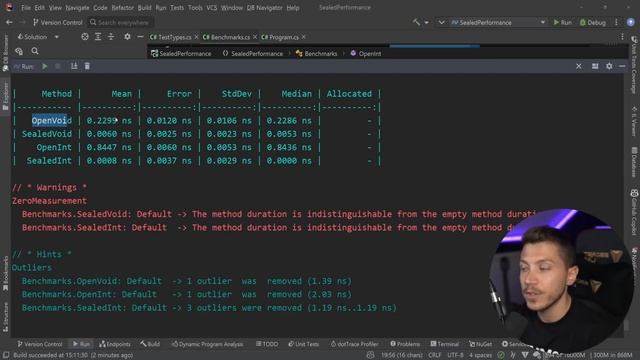Open Dynamic Program Analysis tool window
The image size is (640, 360).
[x=207, y=344]
